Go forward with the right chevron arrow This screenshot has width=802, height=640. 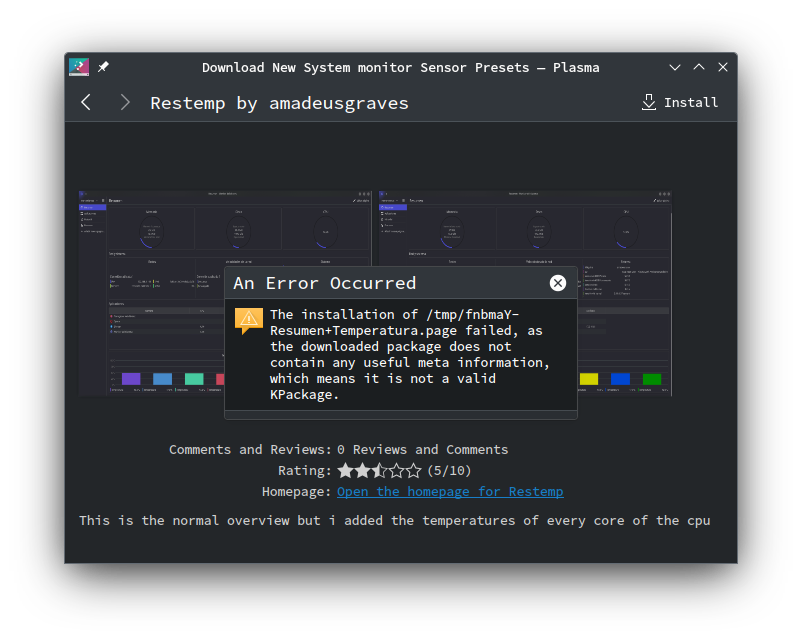tap(125, 102)
